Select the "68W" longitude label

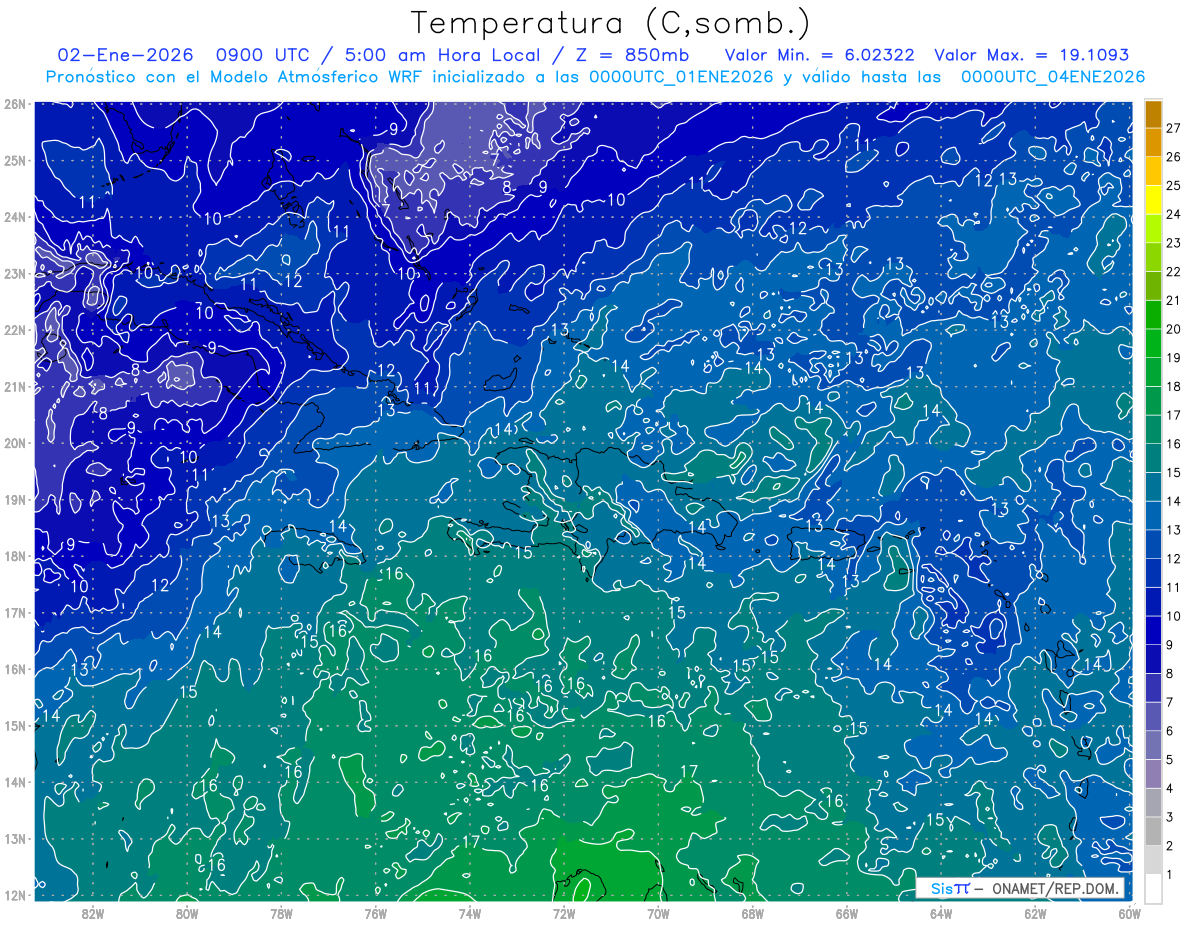pyautogui.click(x=752, y=913)
